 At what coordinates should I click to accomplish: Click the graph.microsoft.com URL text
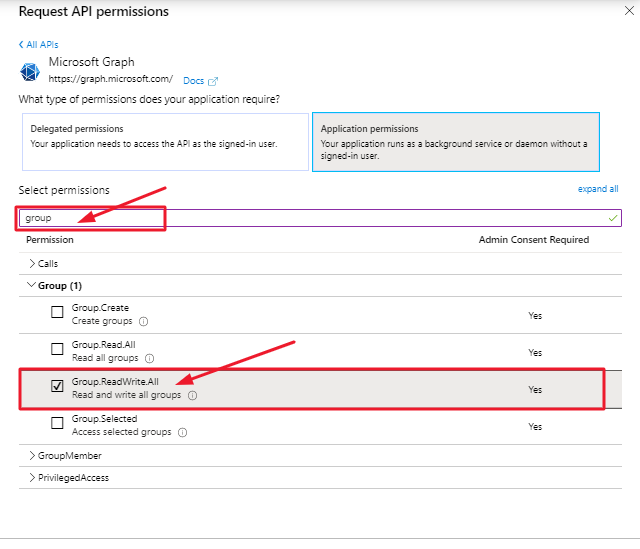[111, 79]
